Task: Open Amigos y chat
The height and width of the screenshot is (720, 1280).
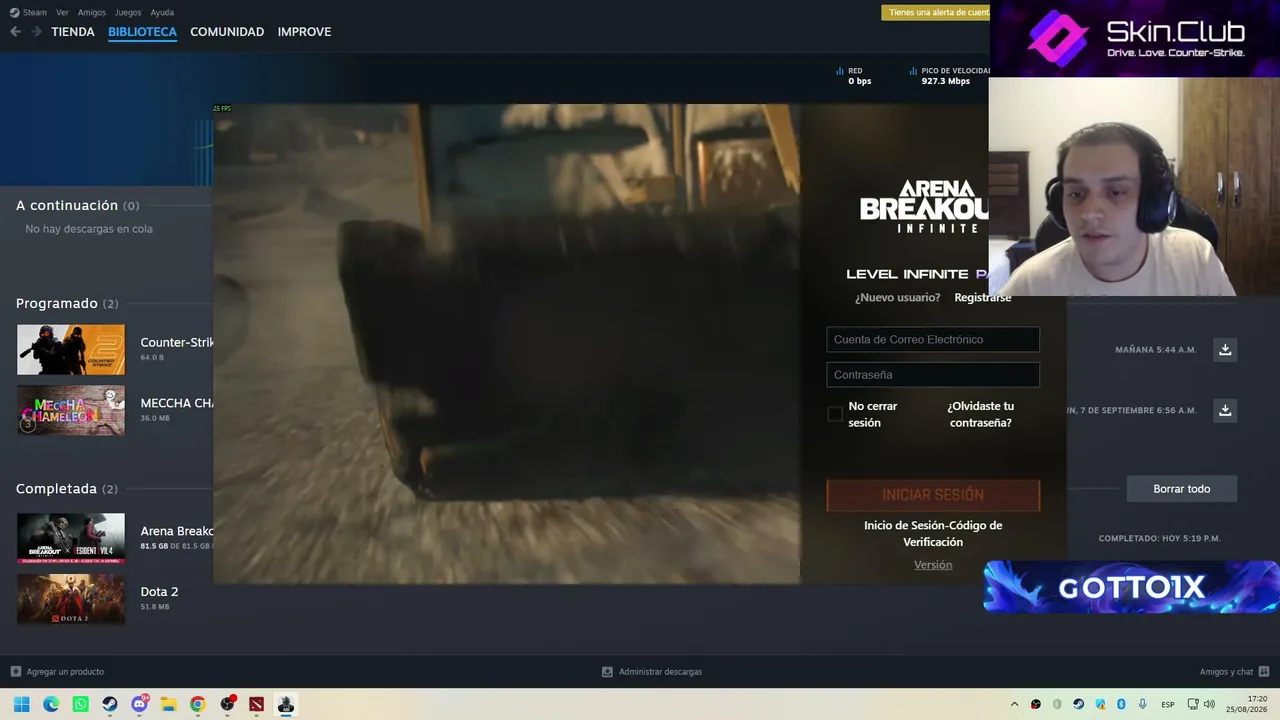Action: pos(1234,672)
